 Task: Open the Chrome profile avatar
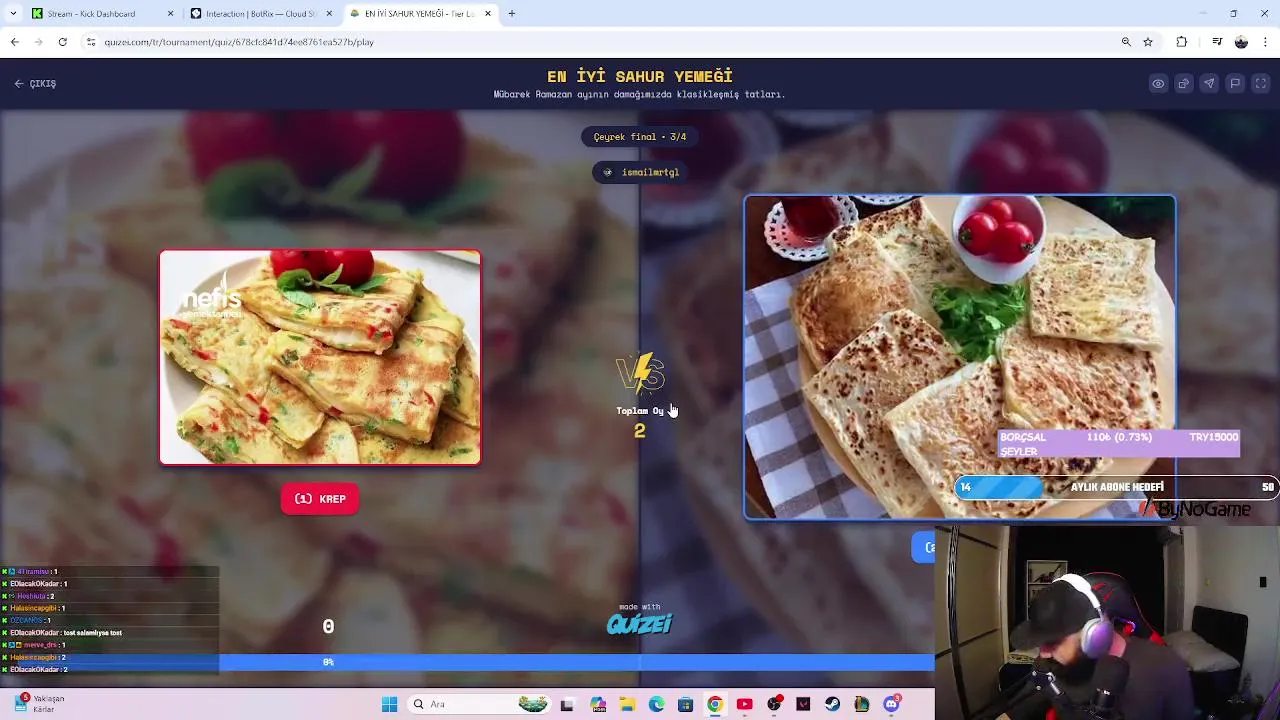[x=1241, y=42]
